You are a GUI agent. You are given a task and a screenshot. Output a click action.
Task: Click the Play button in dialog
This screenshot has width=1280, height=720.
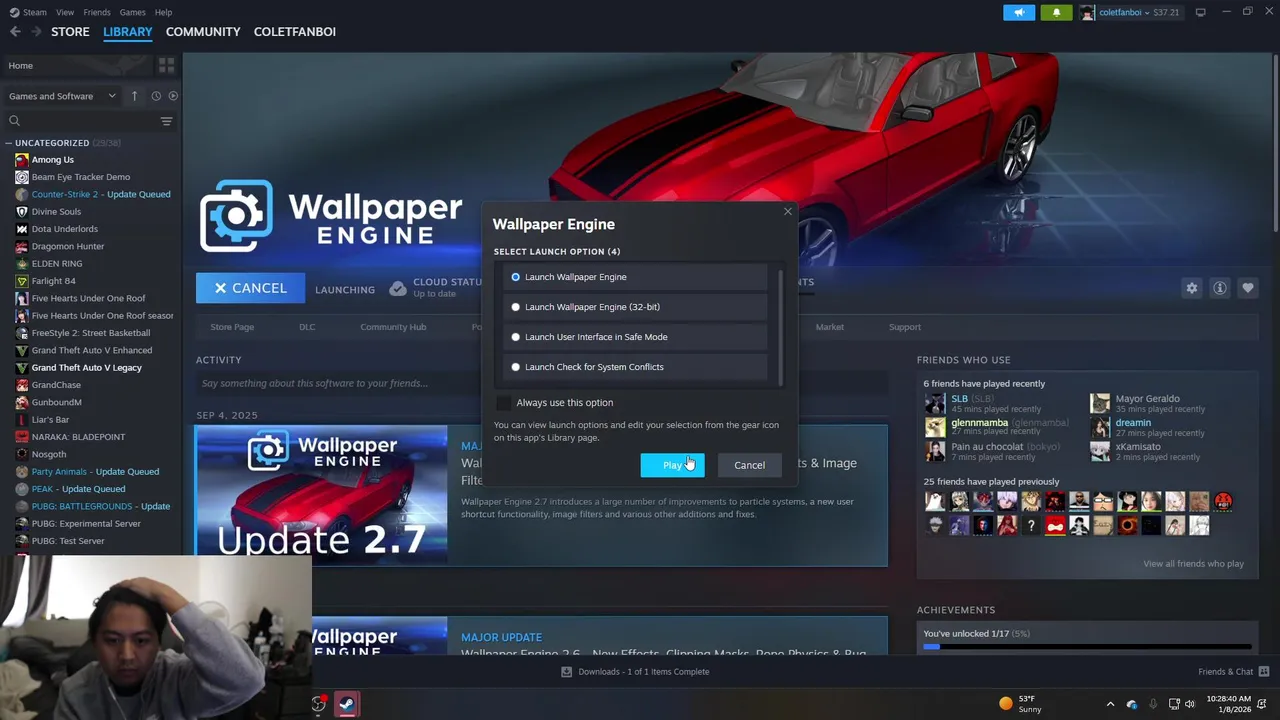point(672,465)
